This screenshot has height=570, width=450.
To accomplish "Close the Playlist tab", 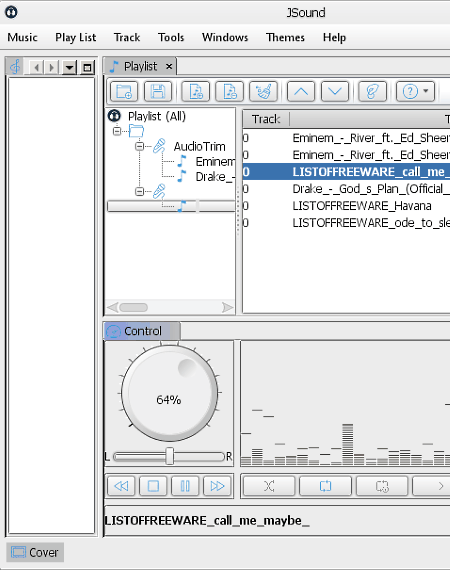I will point(169,67).
